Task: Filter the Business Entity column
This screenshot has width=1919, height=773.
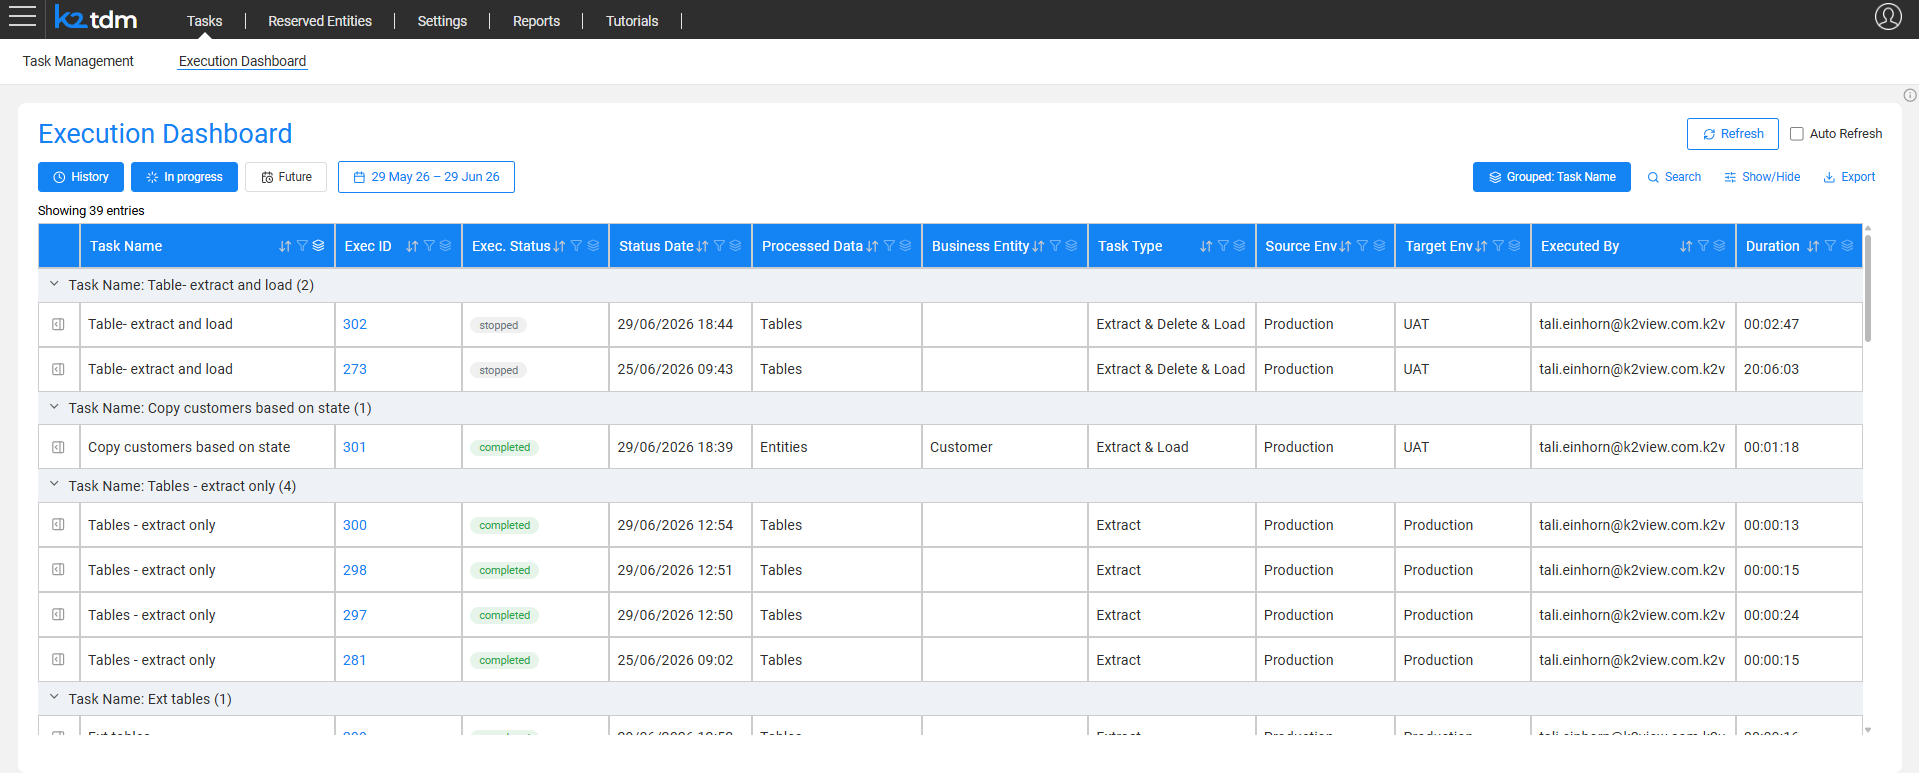Action: click(x=1055, y=246)
